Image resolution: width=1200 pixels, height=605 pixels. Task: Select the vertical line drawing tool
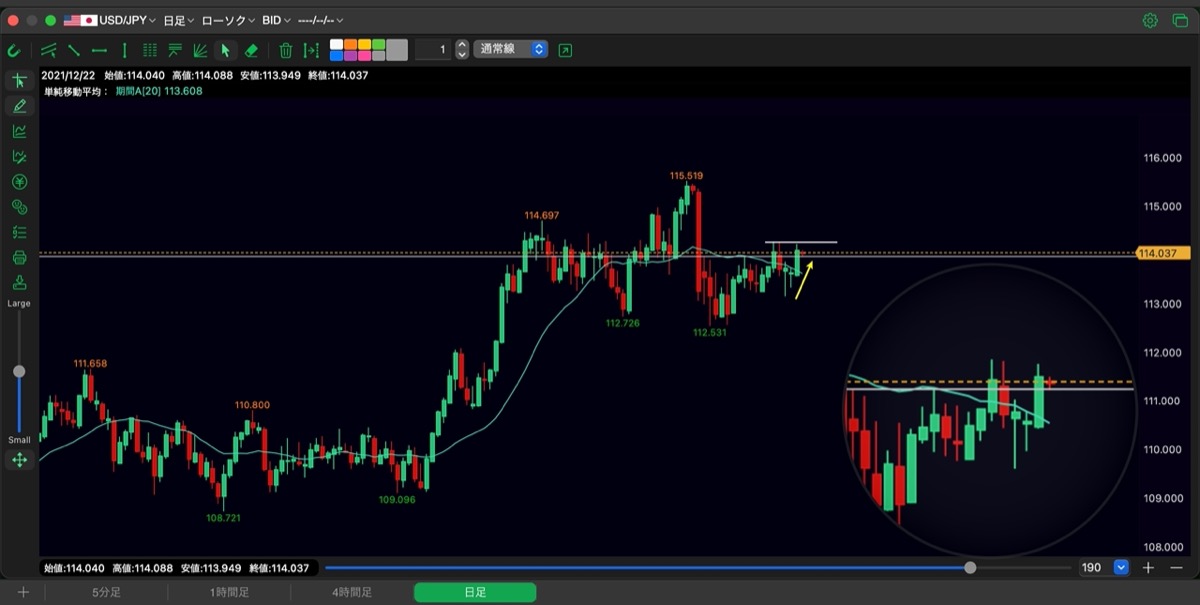coord(124,50)
